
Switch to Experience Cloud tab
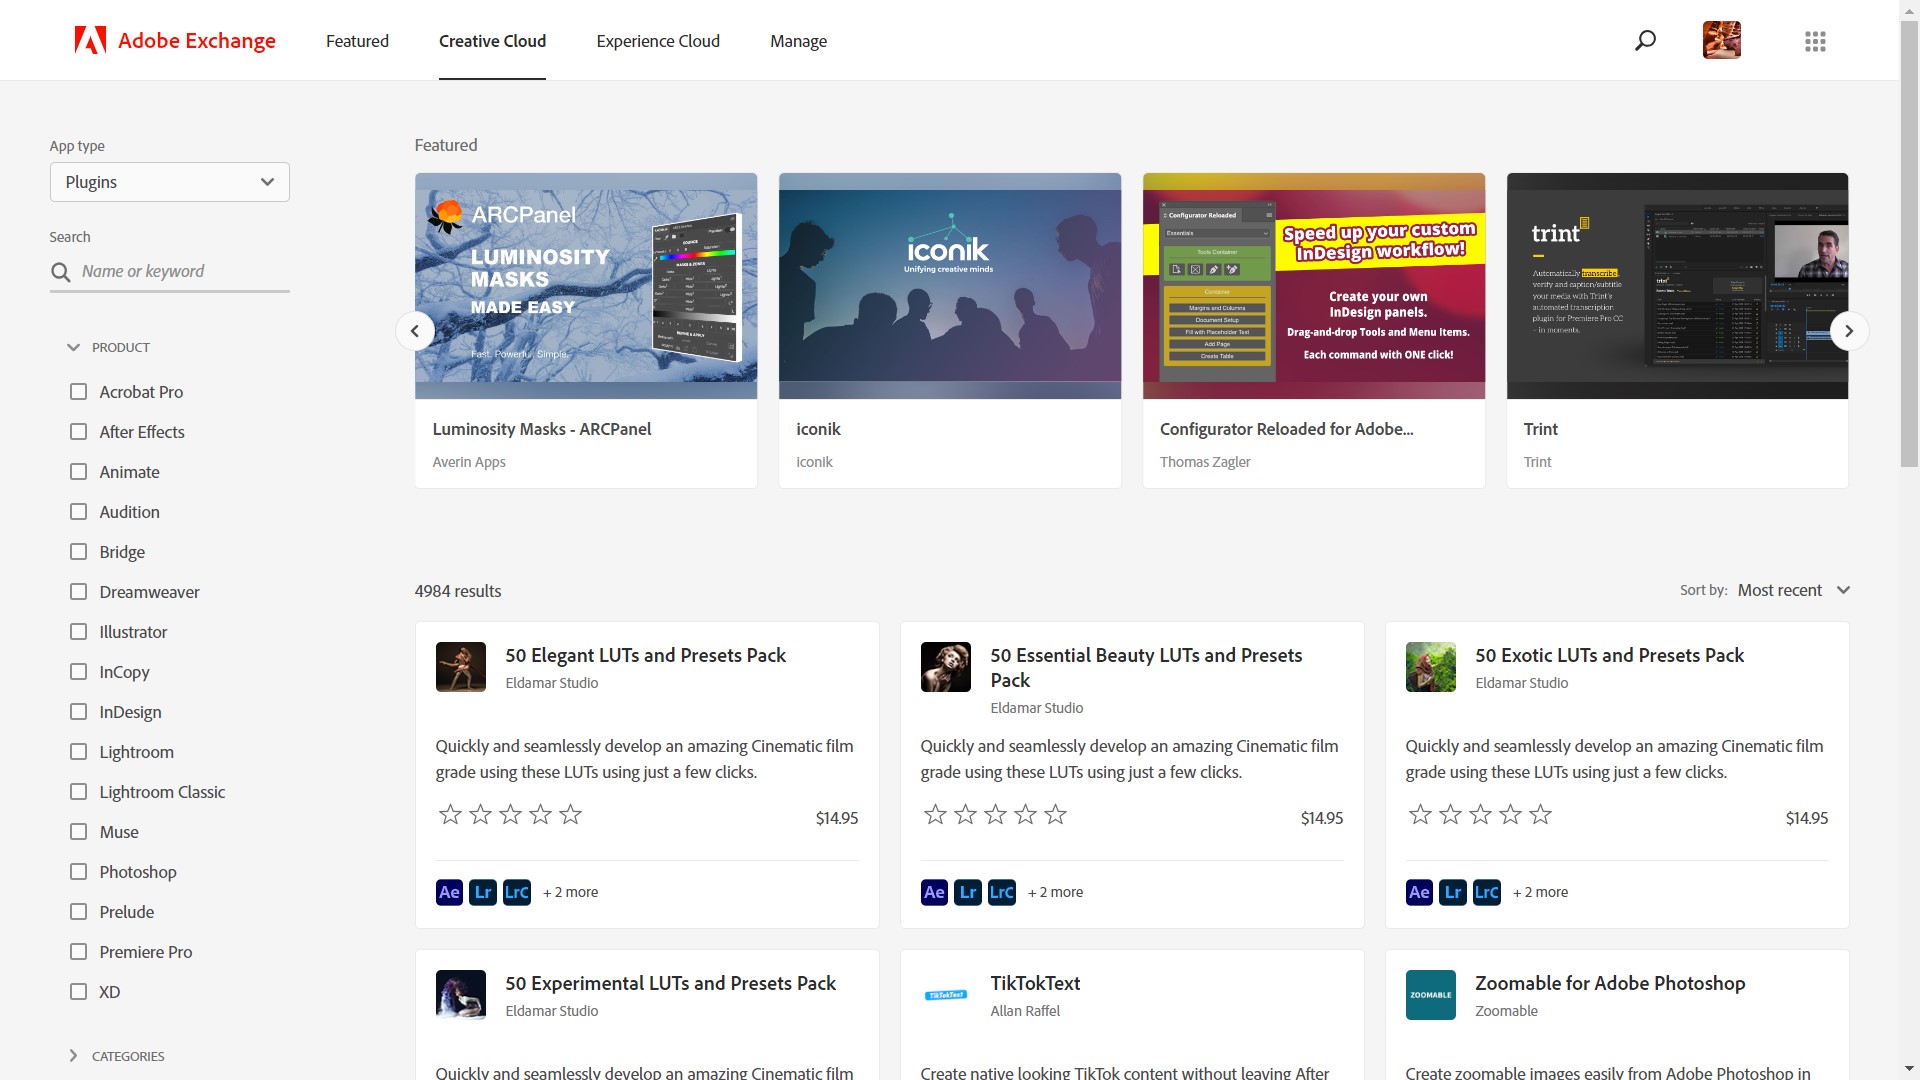[x=658, y=41]
